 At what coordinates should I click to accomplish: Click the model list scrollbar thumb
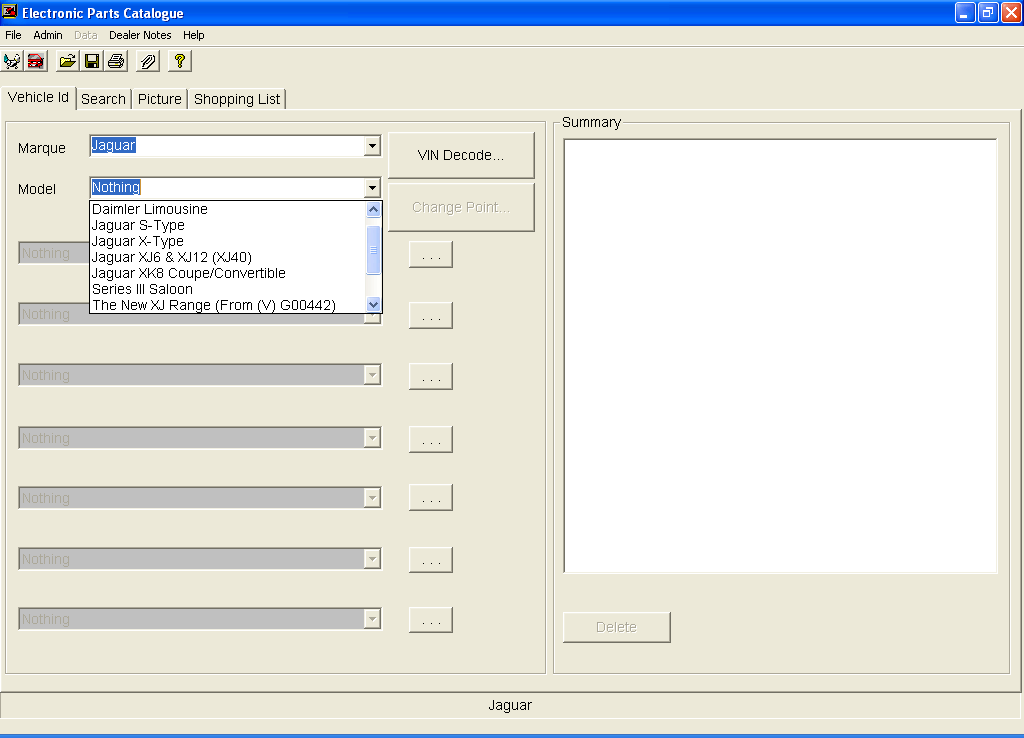(374, 250)
